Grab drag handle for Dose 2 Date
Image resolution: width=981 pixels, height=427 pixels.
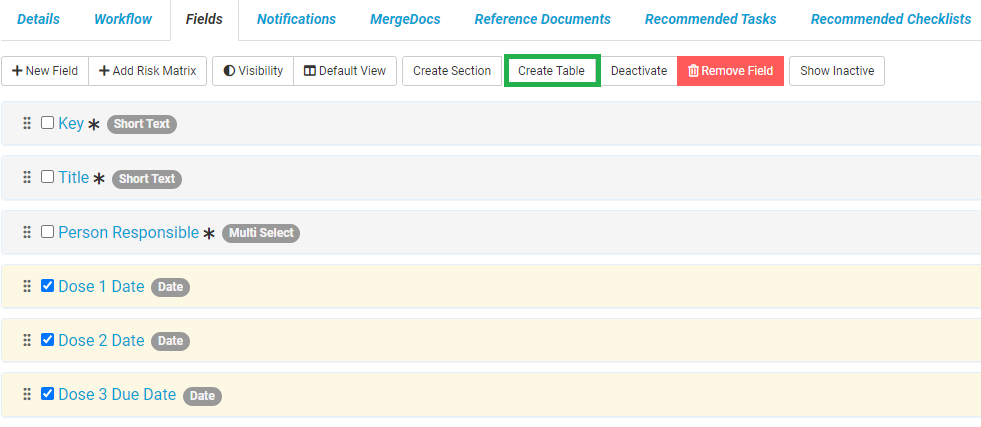pos(27,340)
